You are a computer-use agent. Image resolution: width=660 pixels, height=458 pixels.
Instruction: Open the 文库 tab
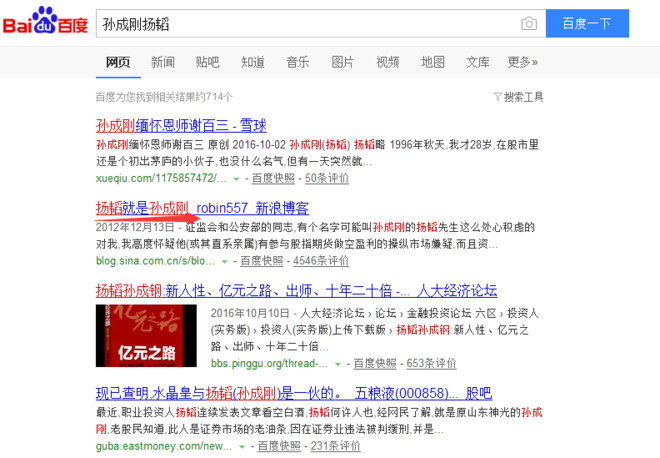477,62
